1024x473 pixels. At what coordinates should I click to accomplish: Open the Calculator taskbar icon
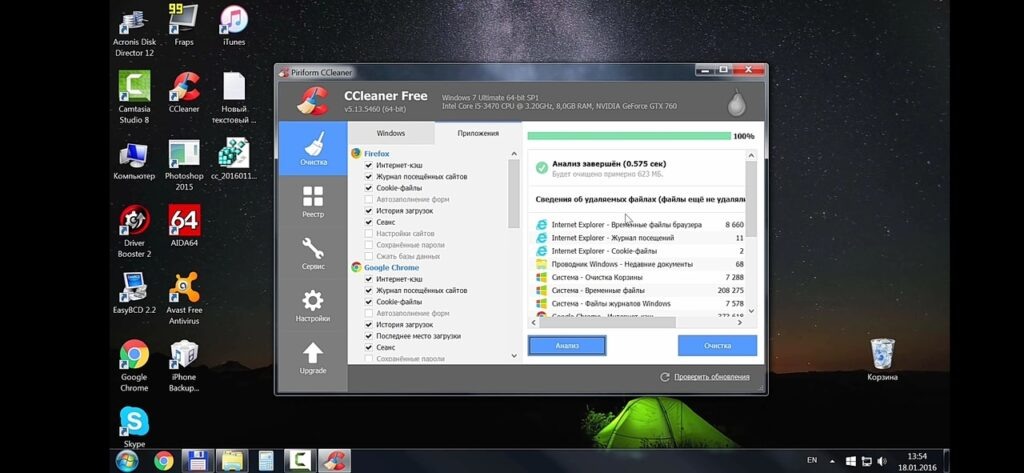click(x=266, y=461)
